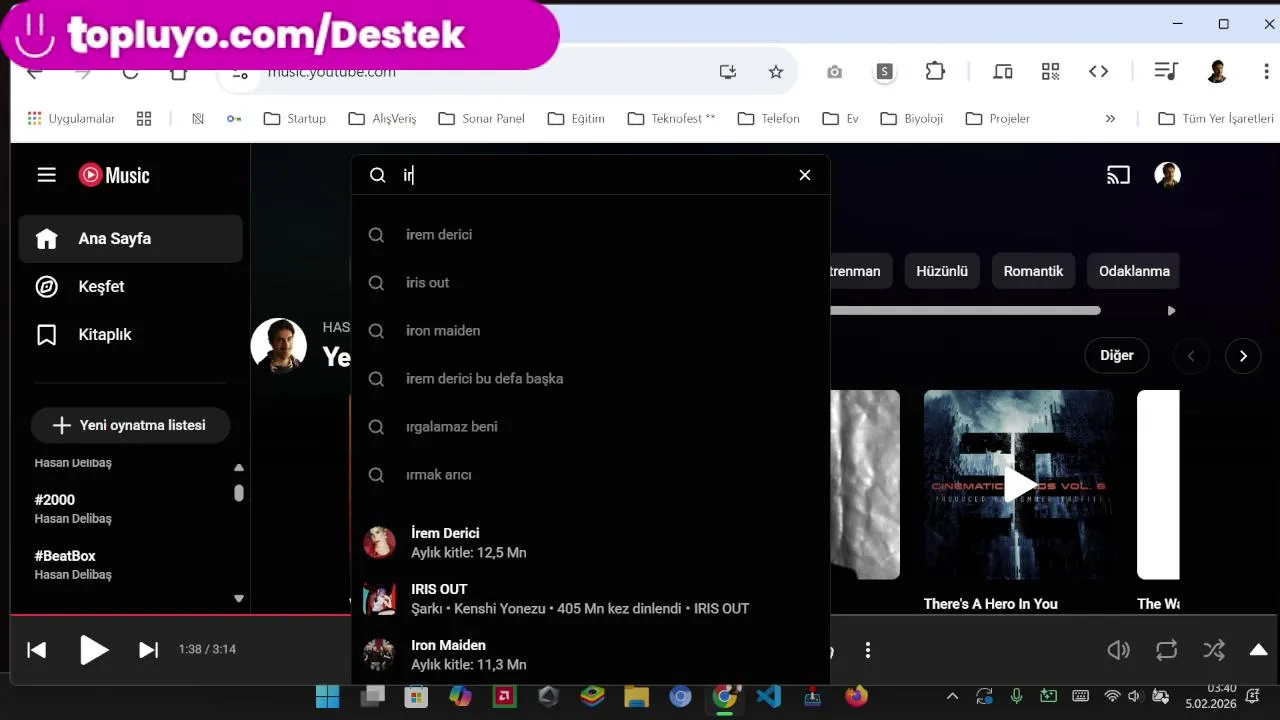Select suggestion iron maiden

[590, 331]
